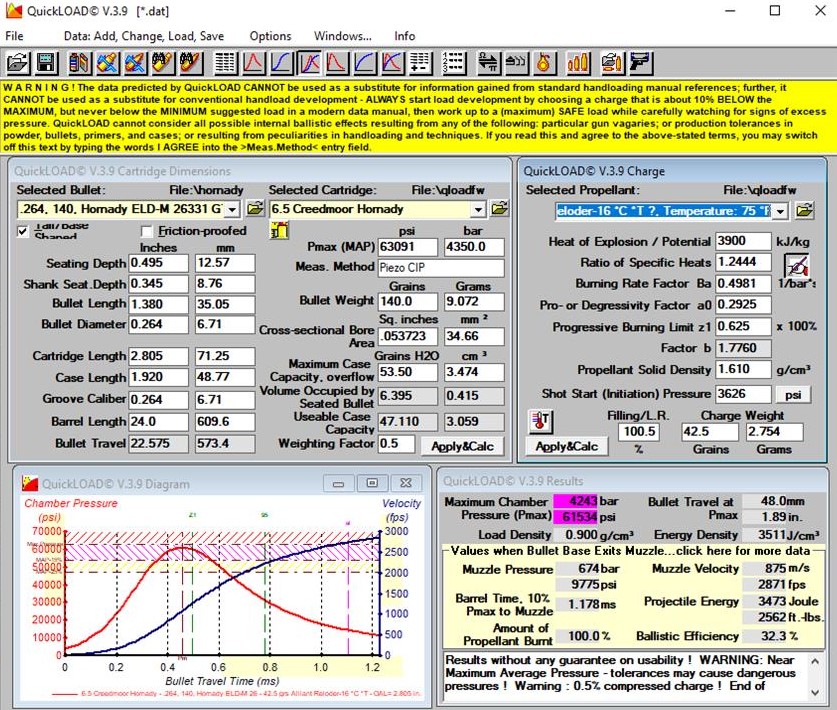Click the results message scrollbar down arrow
Screen dimensions: 837x710
pyautogui.click(x=815, y=692)
